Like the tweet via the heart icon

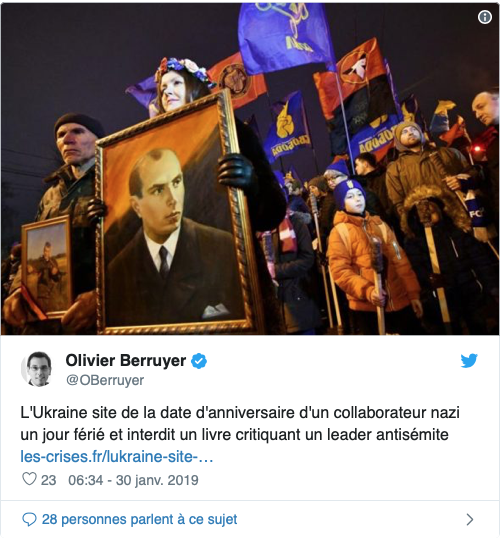tap(29, 479)
